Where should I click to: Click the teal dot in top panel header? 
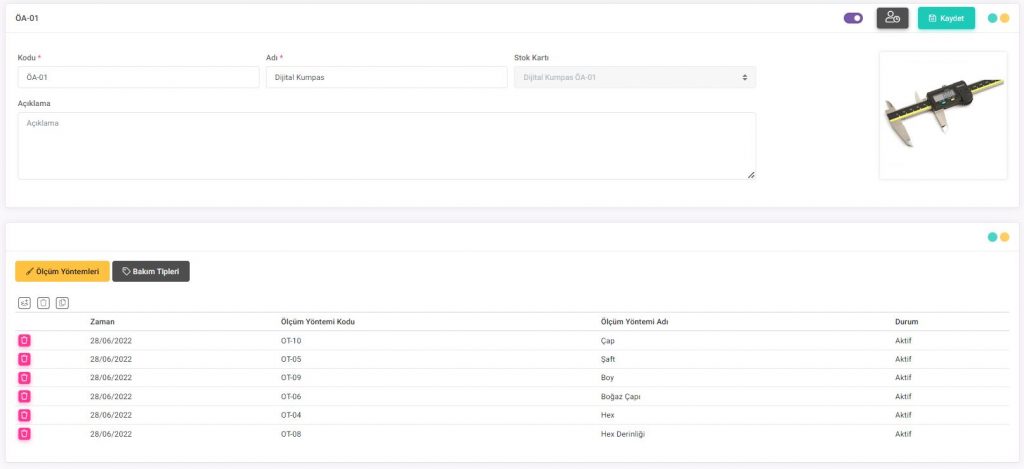[x=992, y=18]
